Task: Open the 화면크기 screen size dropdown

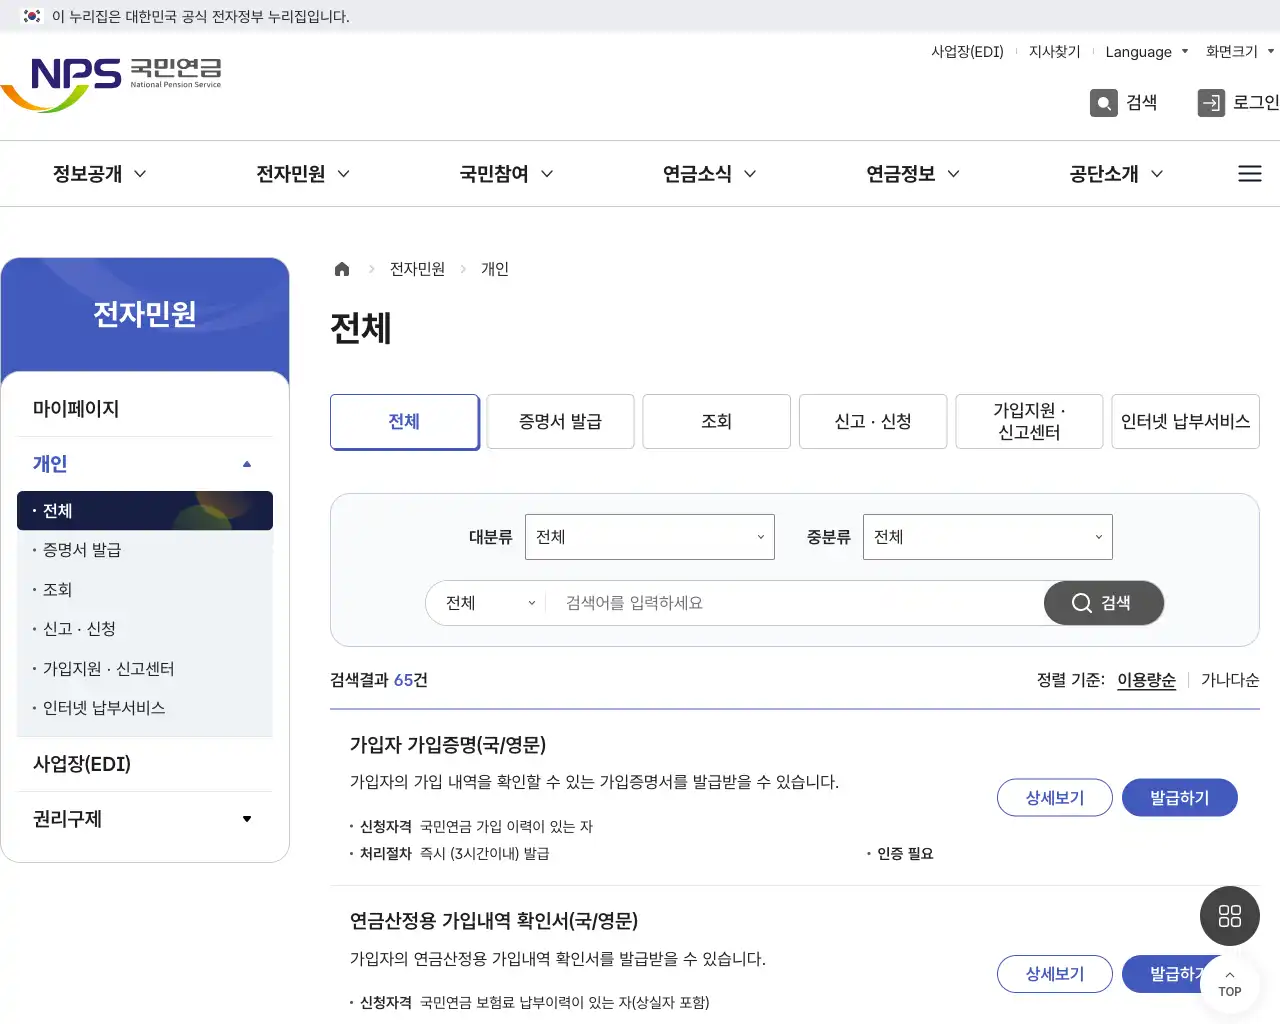Action: (1240, 52)
